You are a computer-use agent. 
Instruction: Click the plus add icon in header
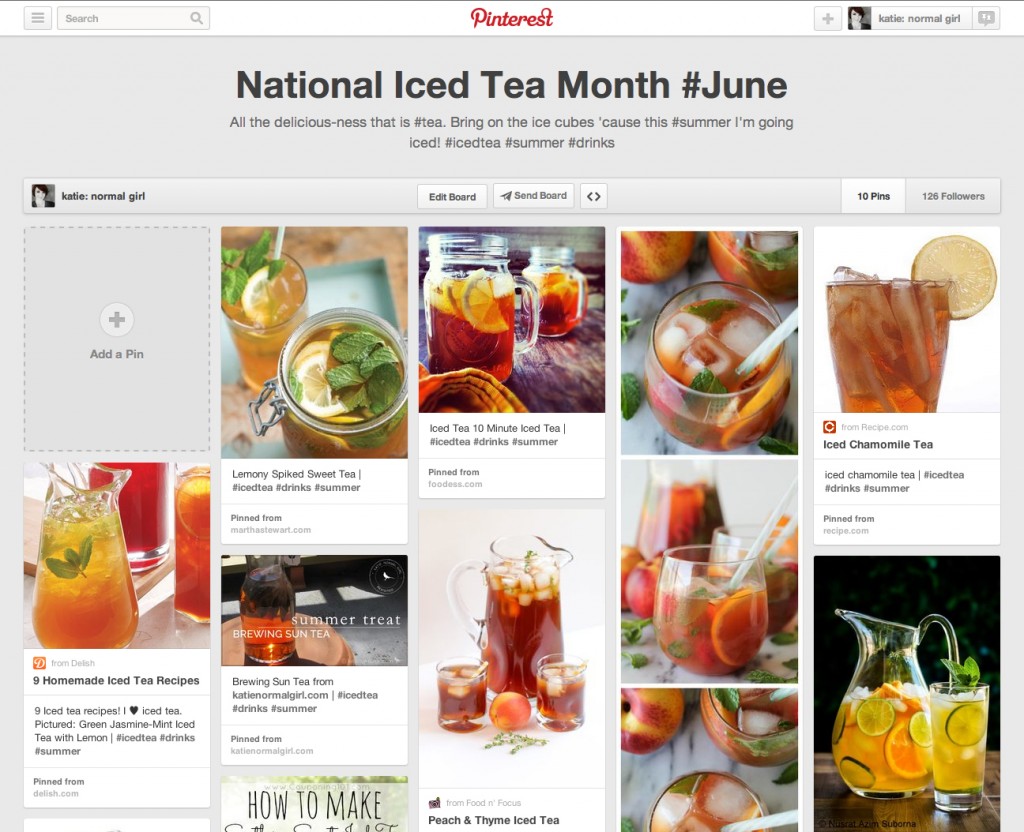tap(827, 18)
